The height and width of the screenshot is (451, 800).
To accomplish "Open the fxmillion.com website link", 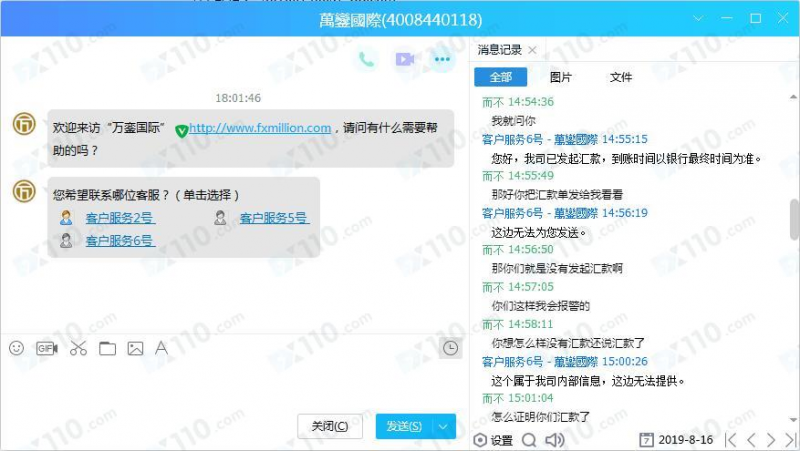I will coord(260,128).
